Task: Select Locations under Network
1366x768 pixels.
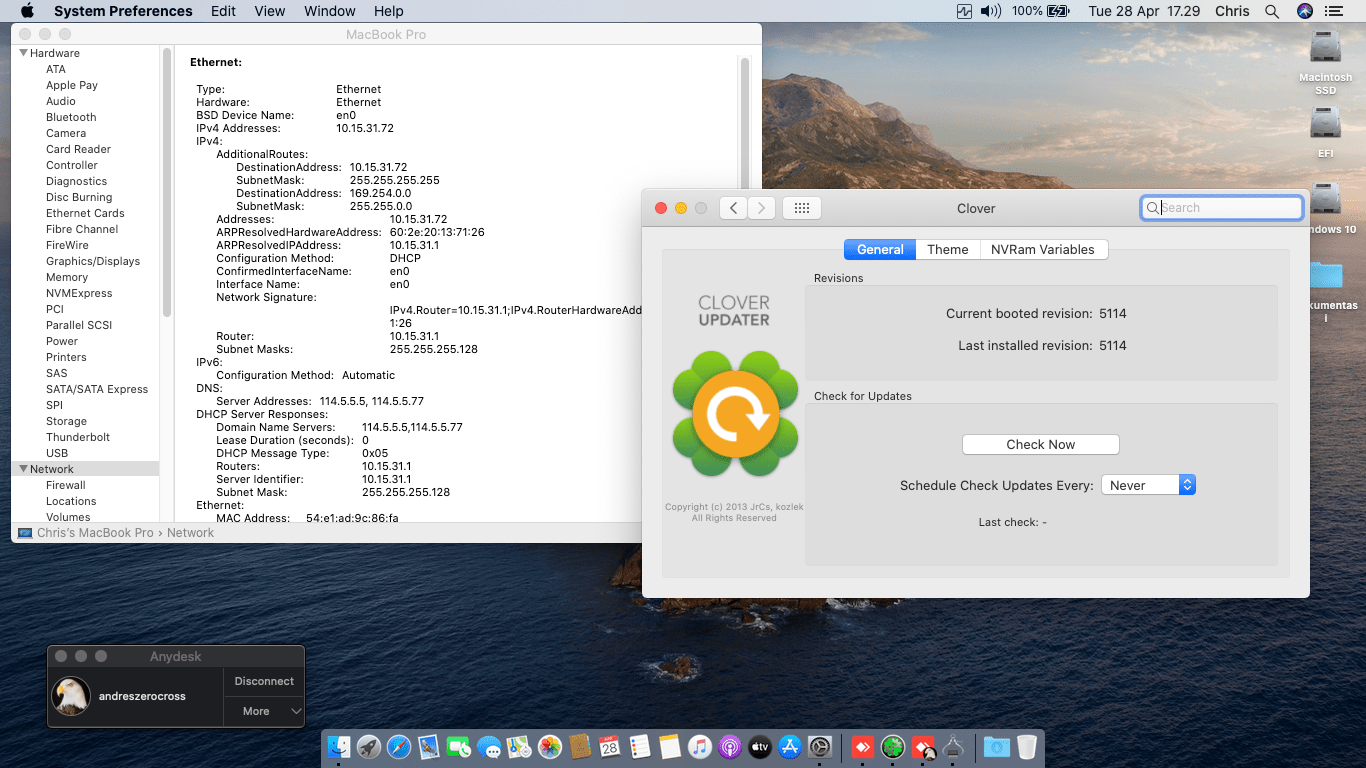Action: [x=71, y=501]
